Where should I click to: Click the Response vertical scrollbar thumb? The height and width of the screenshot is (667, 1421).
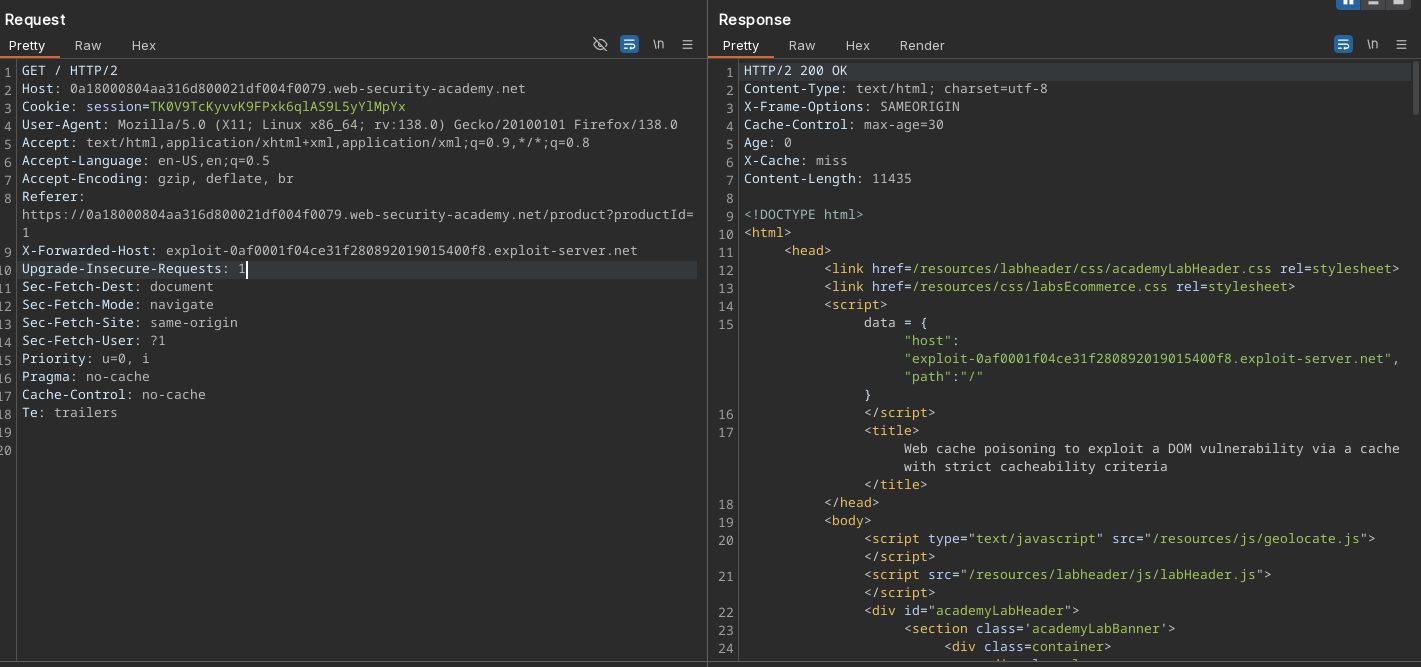1415,86
